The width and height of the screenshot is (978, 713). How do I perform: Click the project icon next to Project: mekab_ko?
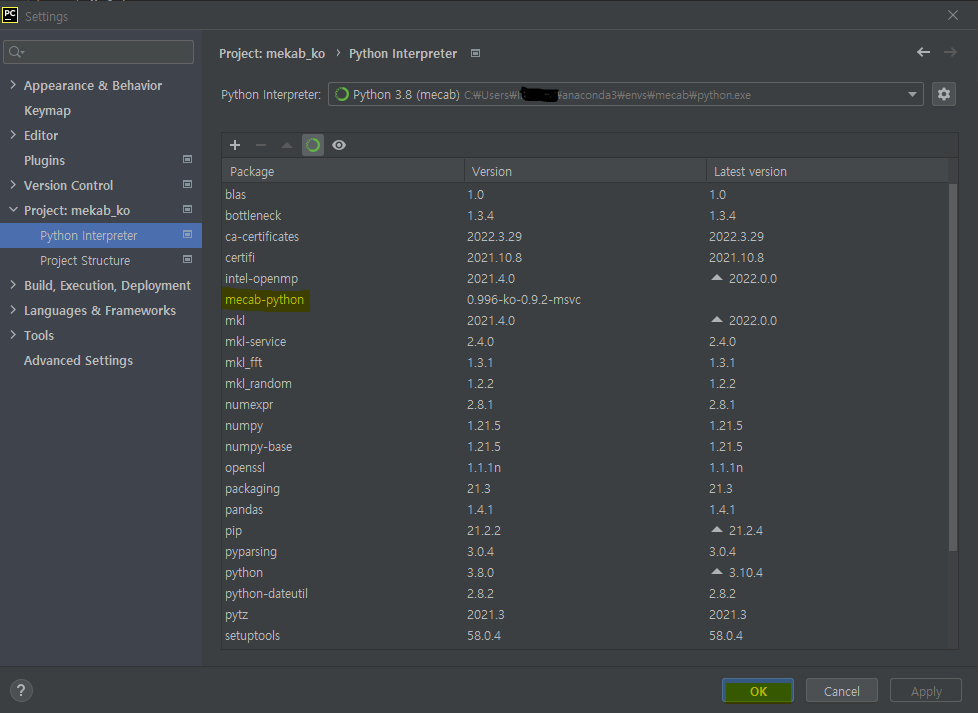point(187,210)
